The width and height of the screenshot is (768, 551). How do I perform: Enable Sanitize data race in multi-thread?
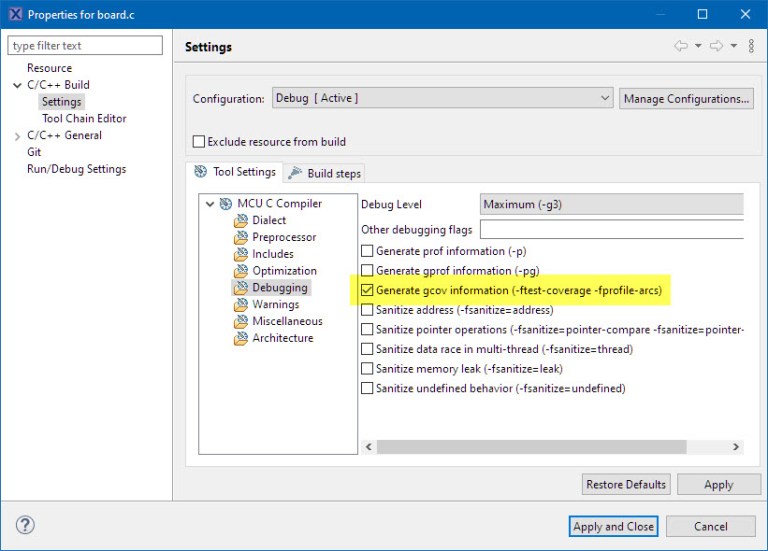[x=367, y=349]
